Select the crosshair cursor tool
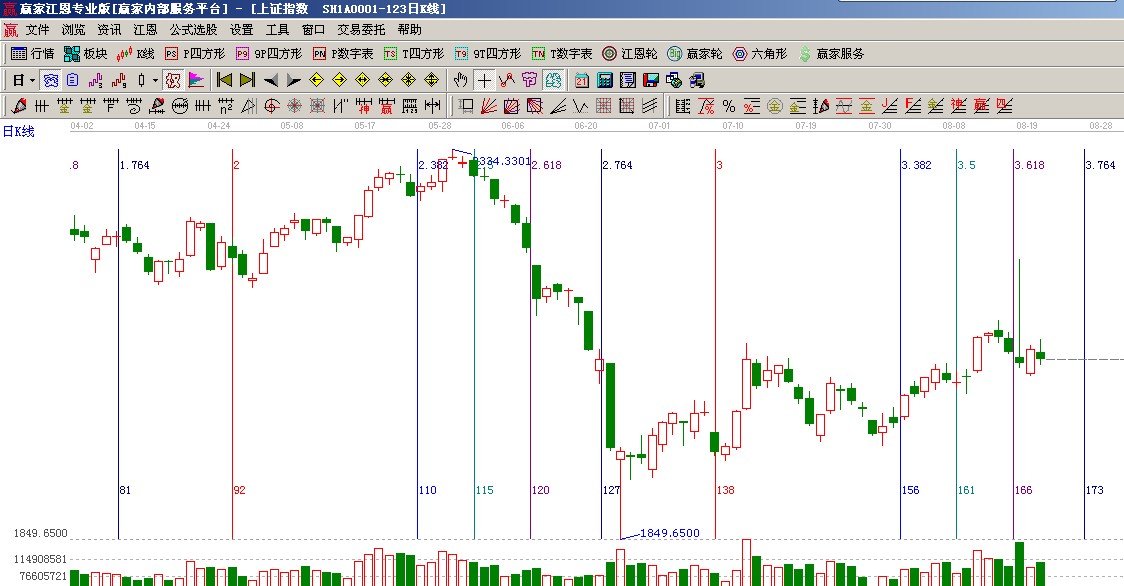This screenshot has width=1124, height=586. point(484,80)
